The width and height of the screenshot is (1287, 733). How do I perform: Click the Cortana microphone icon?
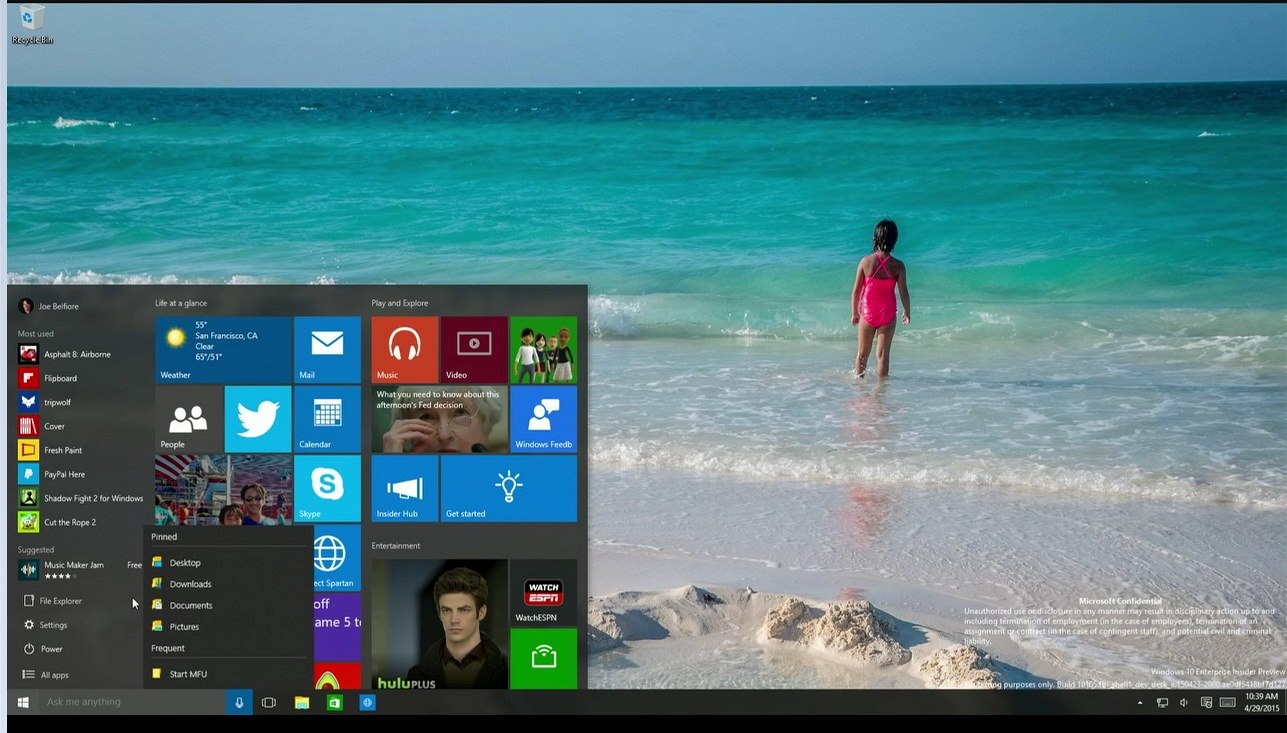tap(239, 703)
